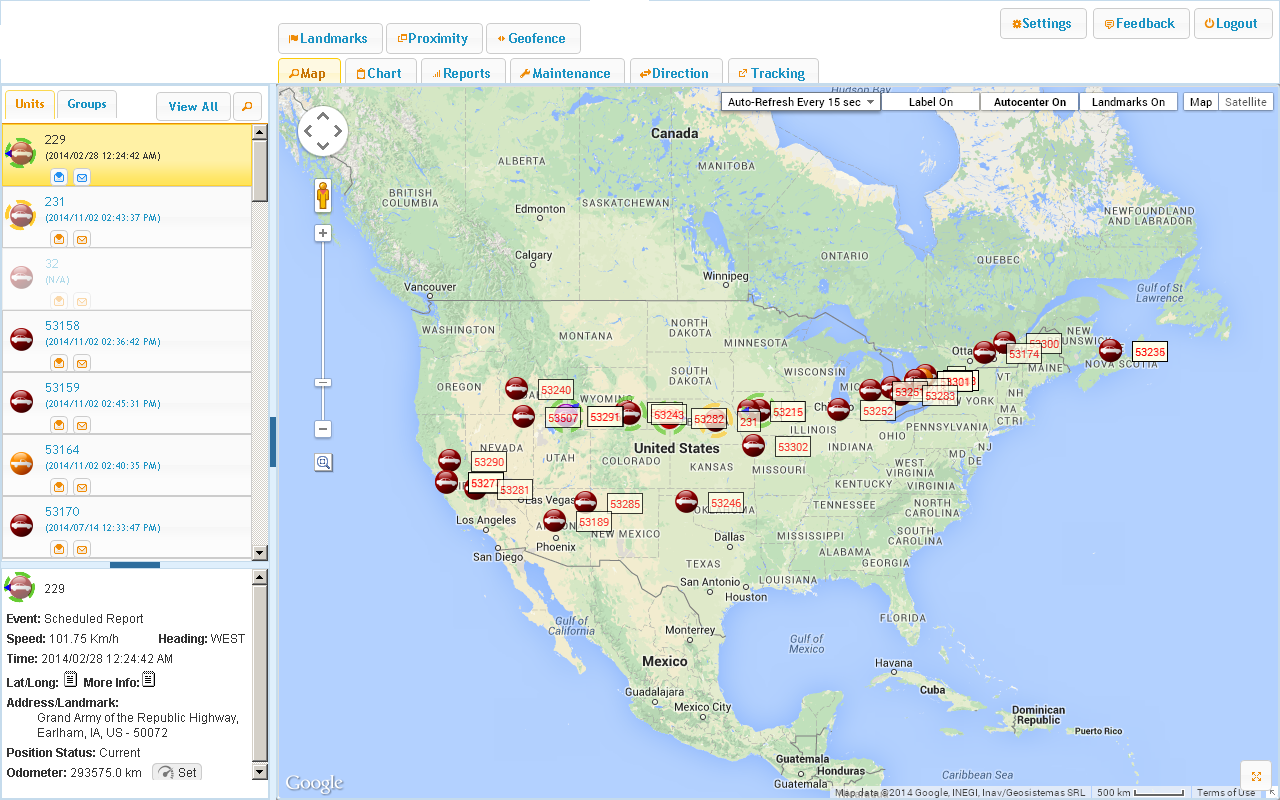Click the search magnifier beside View All
Image resolution: width=1280 pixels, height=800 pixels.
click(247, 106)
